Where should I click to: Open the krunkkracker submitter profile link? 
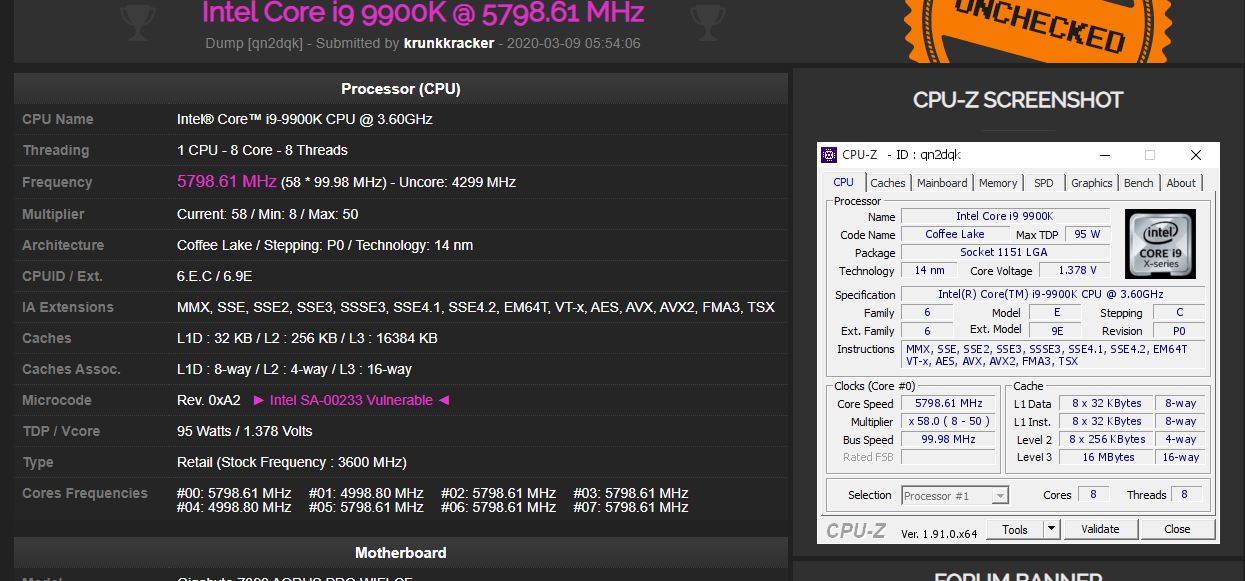(448, 43)
